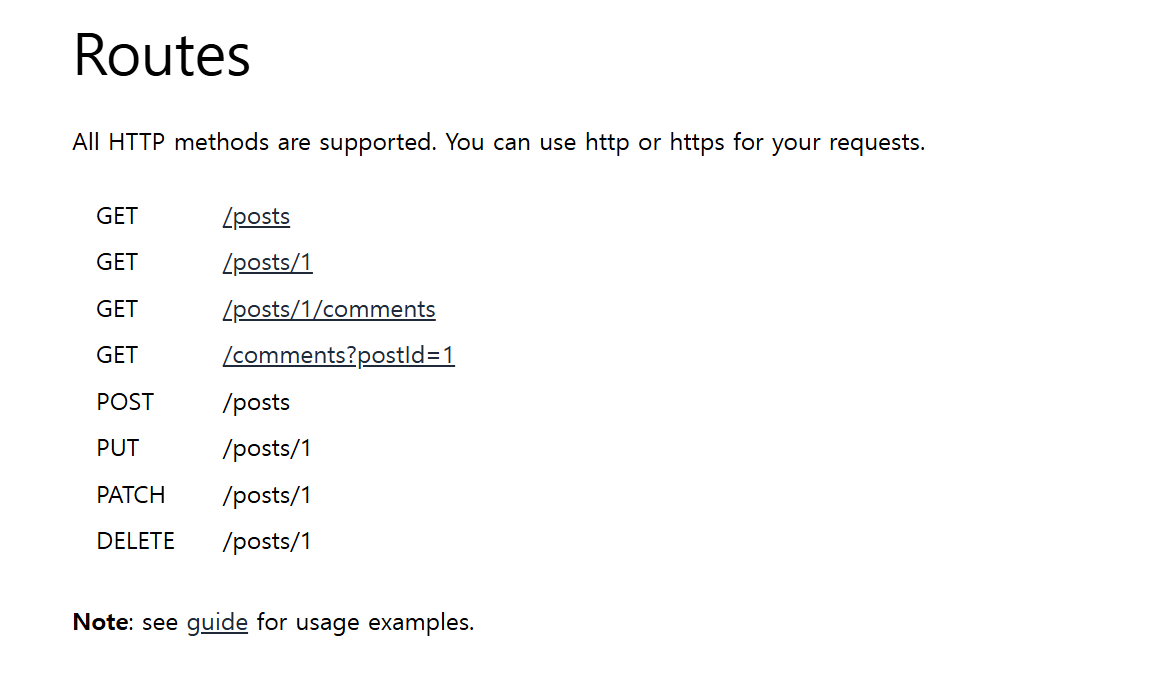Open the /posts/1/comments link
1163x679 pixels.
coord(329,309)
